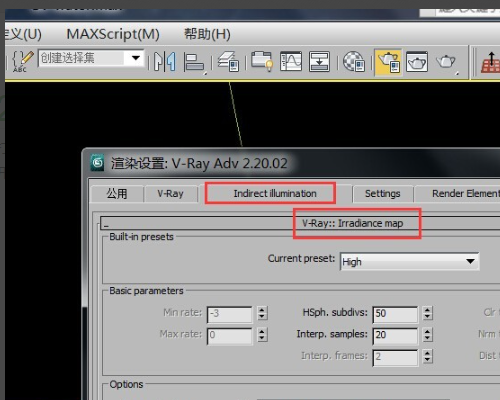Screen dimensions: 500x400
Task: Switch to the Indirect illumination tab
Action: tap(275, 193)
